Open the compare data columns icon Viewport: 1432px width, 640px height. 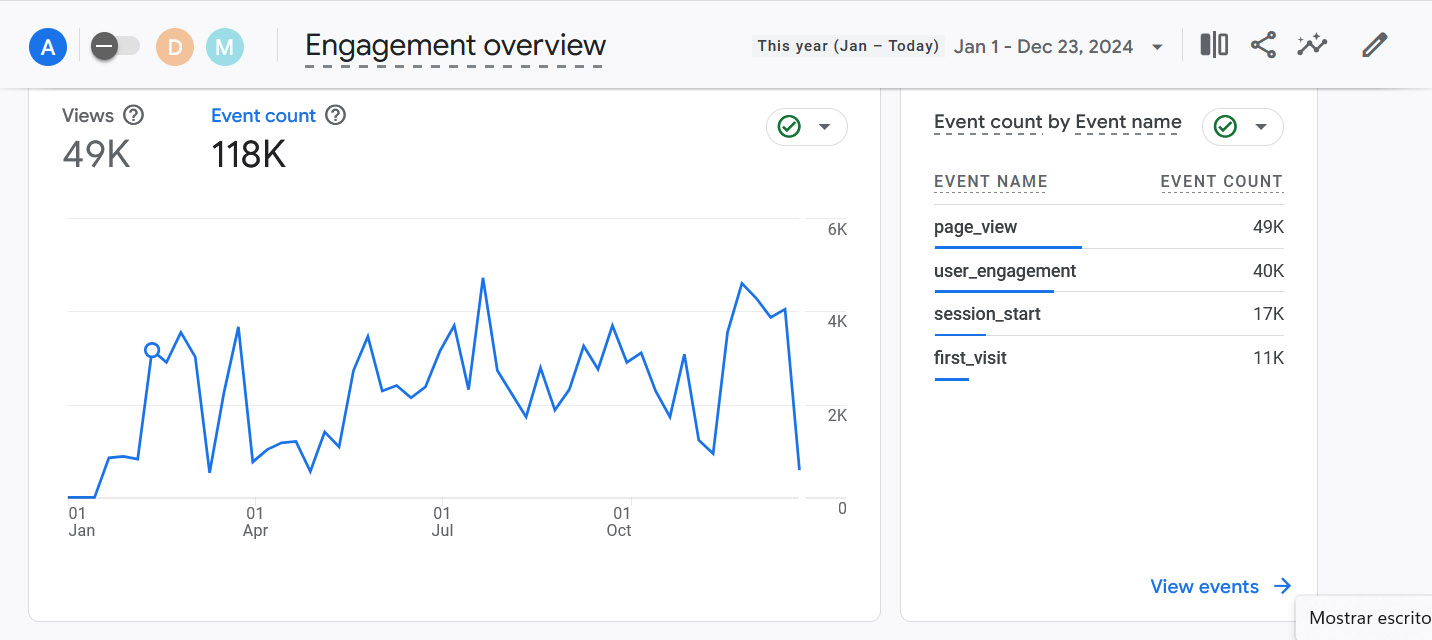point(1214,45)
